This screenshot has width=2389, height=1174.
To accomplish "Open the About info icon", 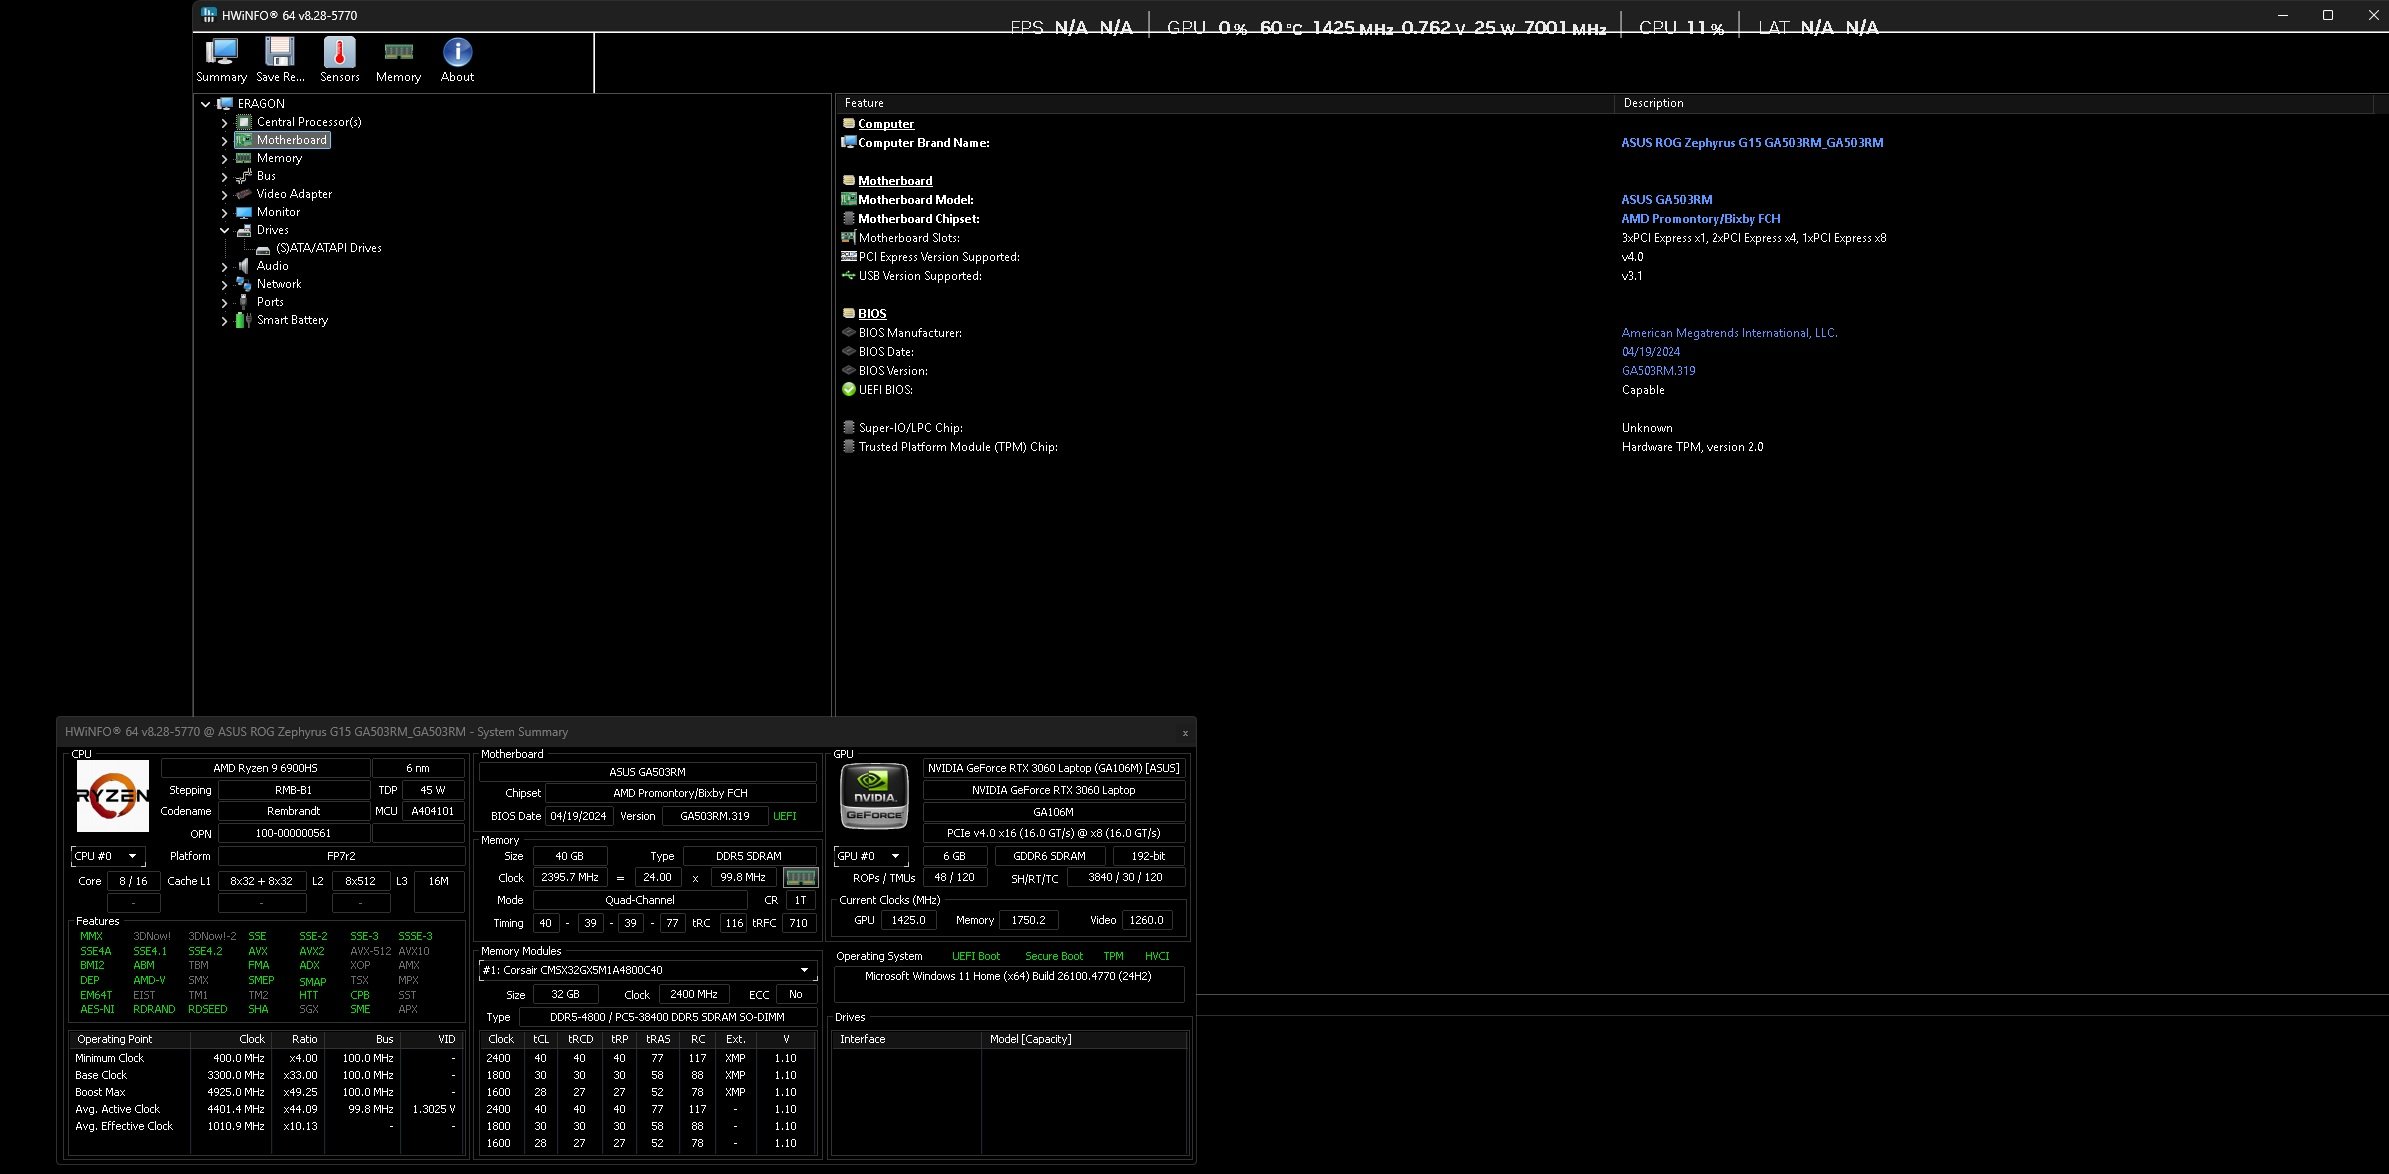I will (x=457, y=60).
